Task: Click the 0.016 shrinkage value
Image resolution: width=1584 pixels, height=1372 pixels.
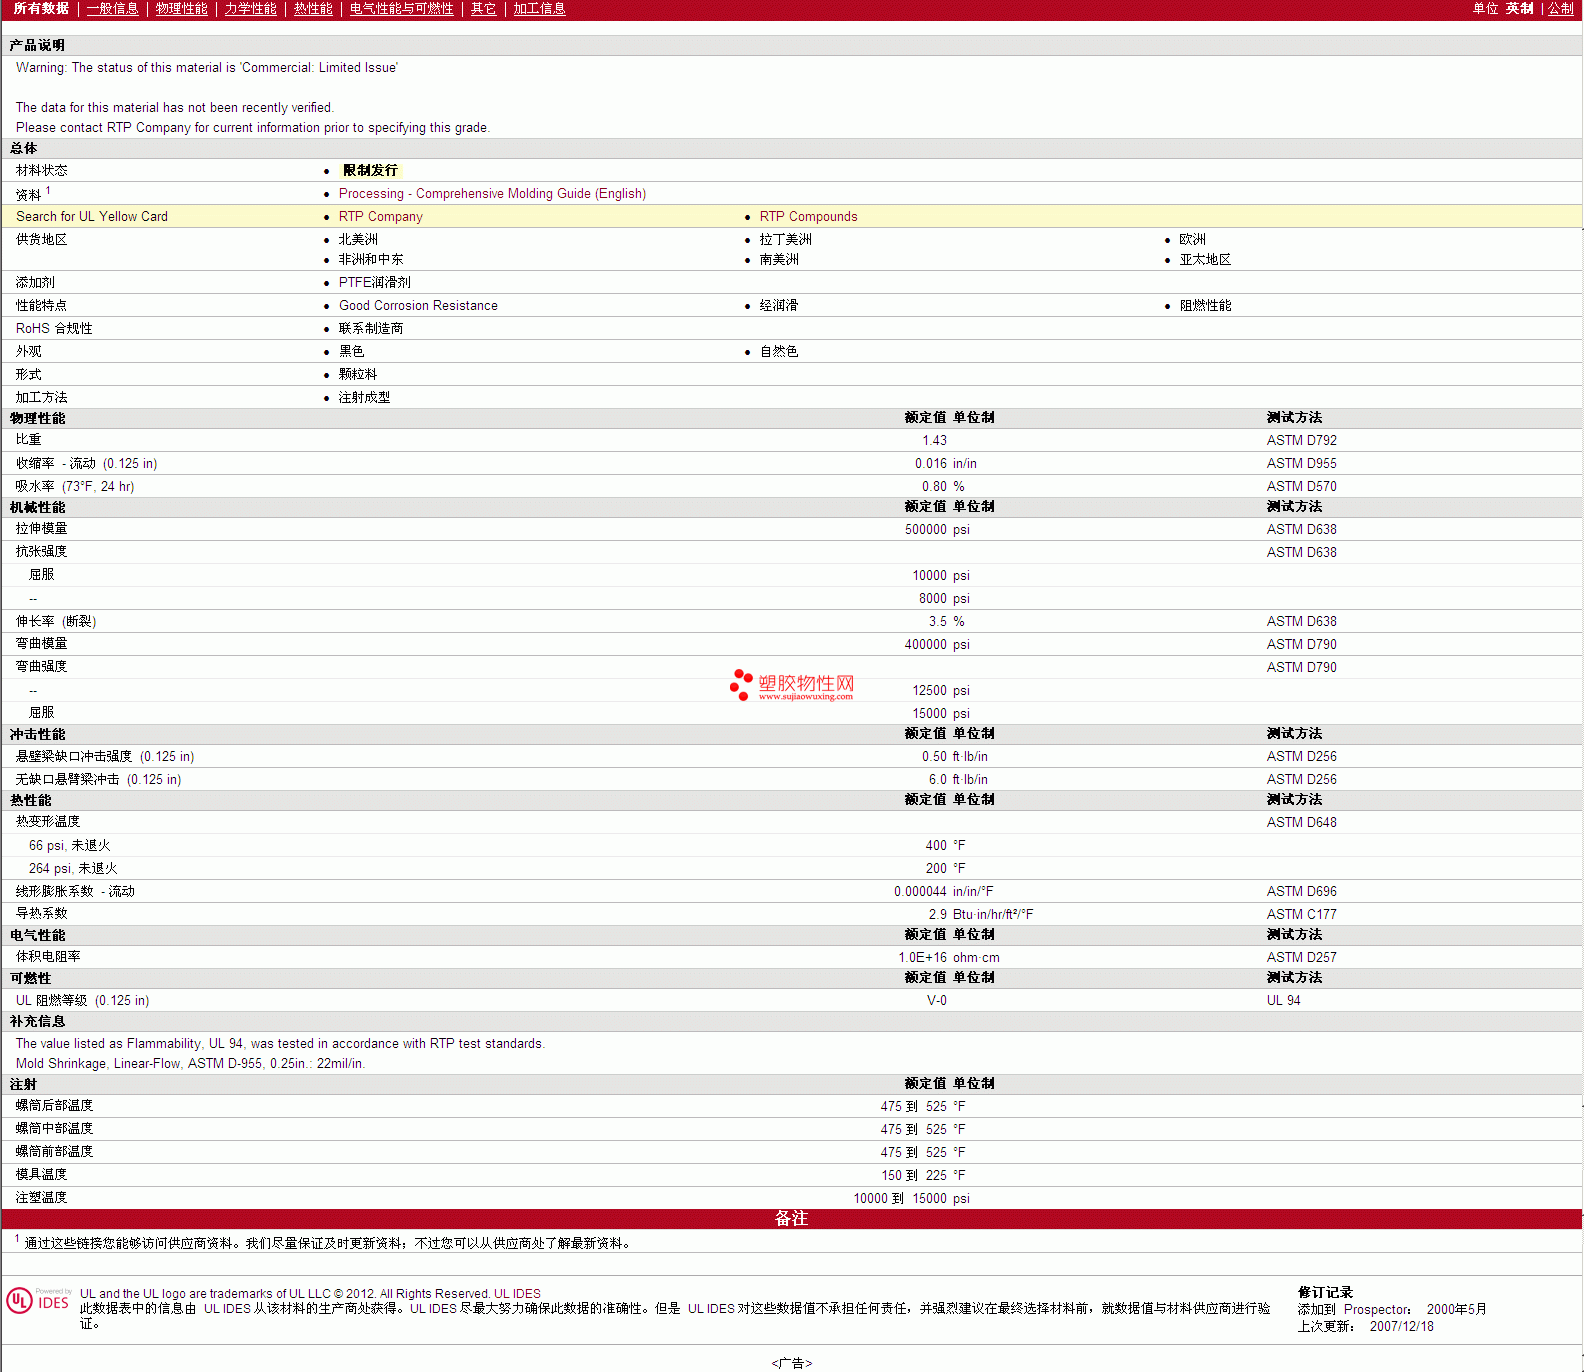Action: coord(930,464)
